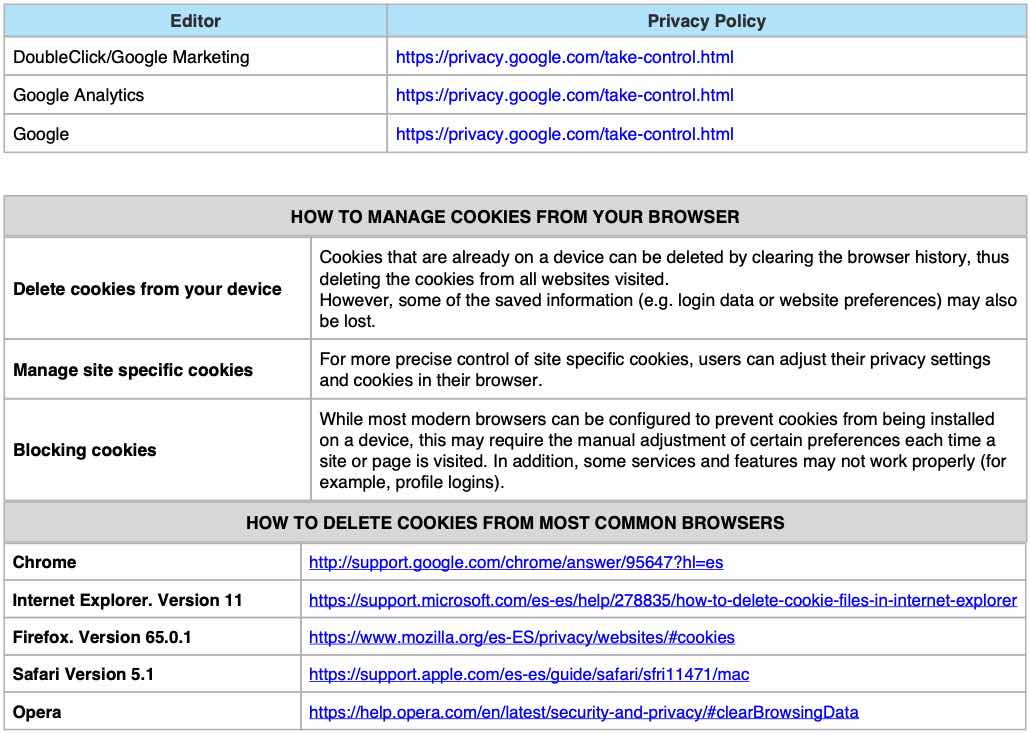Image resolution: width=1030 pixels, height=733 pixels.
Task: Click the "How to delete cookies from most common browsers" heading
Action: coord(515,523)
